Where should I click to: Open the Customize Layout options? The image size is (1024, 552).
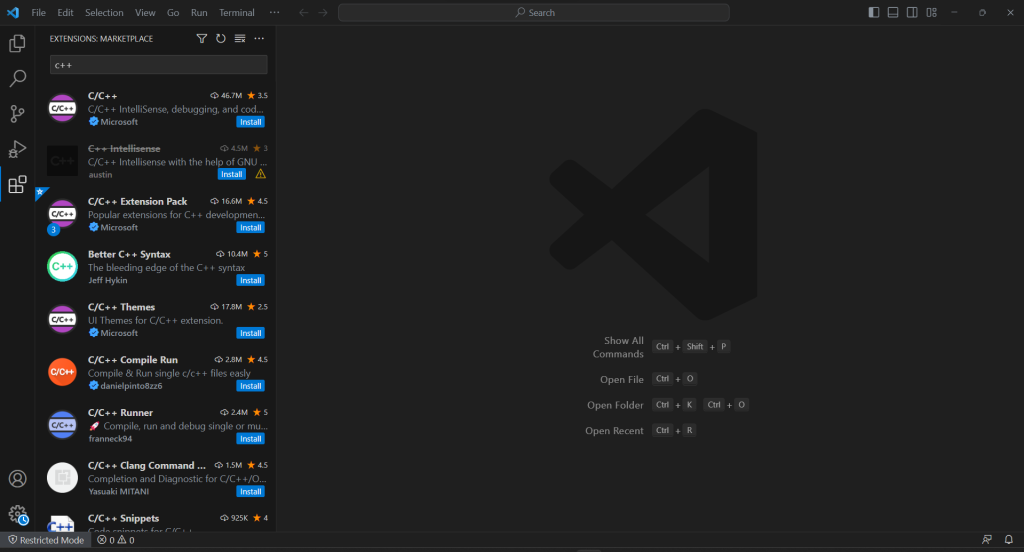point(931,12)
